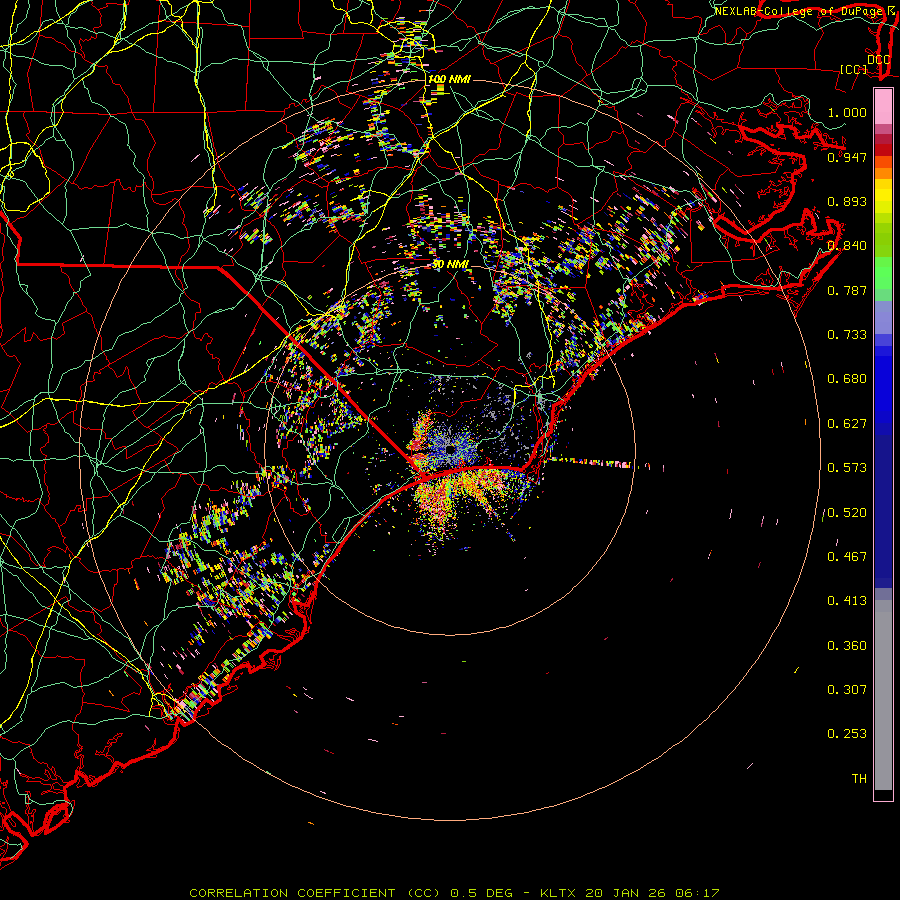Click the 0.413 color scale label
This screenshot has height=900, width=900.
(x=847, y=601)
